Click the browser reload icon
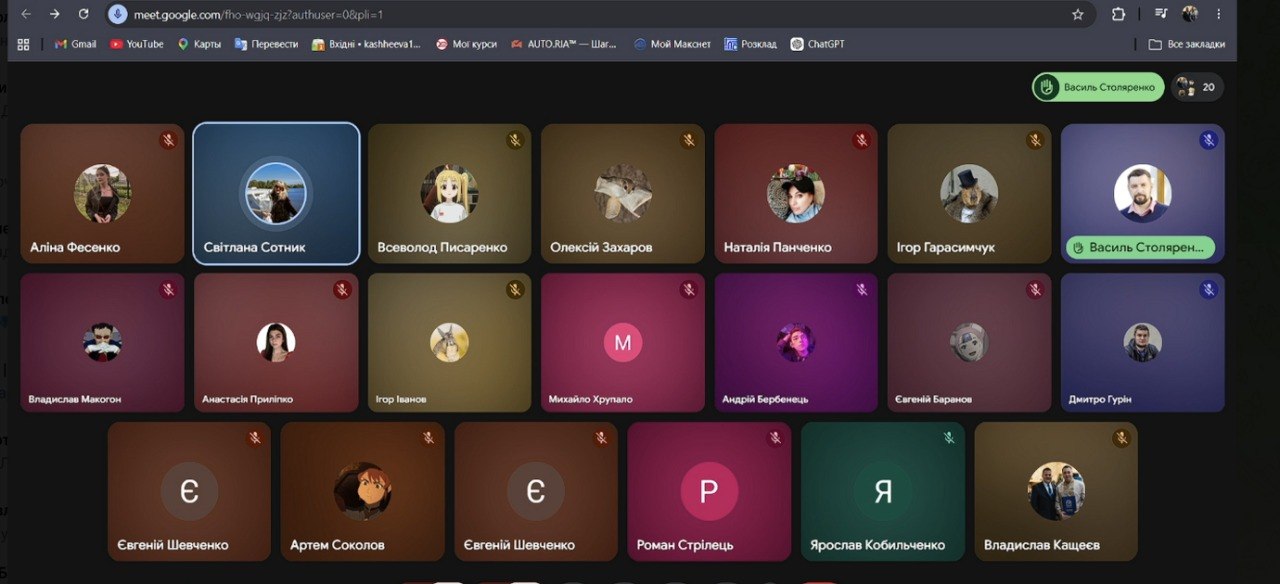This screenshot has height=584, width=1280. pos(83,14)
